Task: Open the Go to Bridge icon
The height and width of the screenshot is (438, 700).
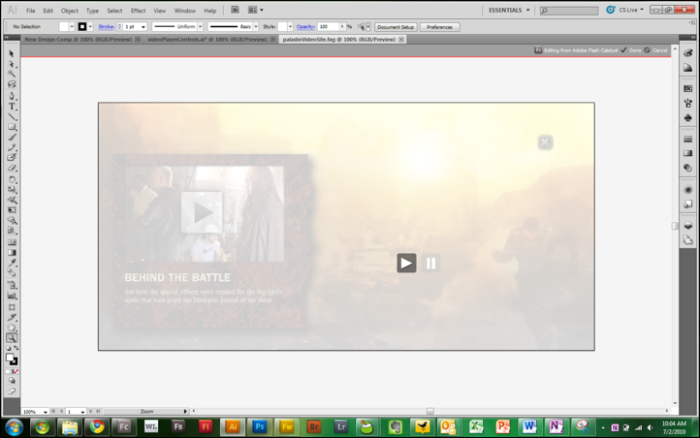Action: pos(235,10)
